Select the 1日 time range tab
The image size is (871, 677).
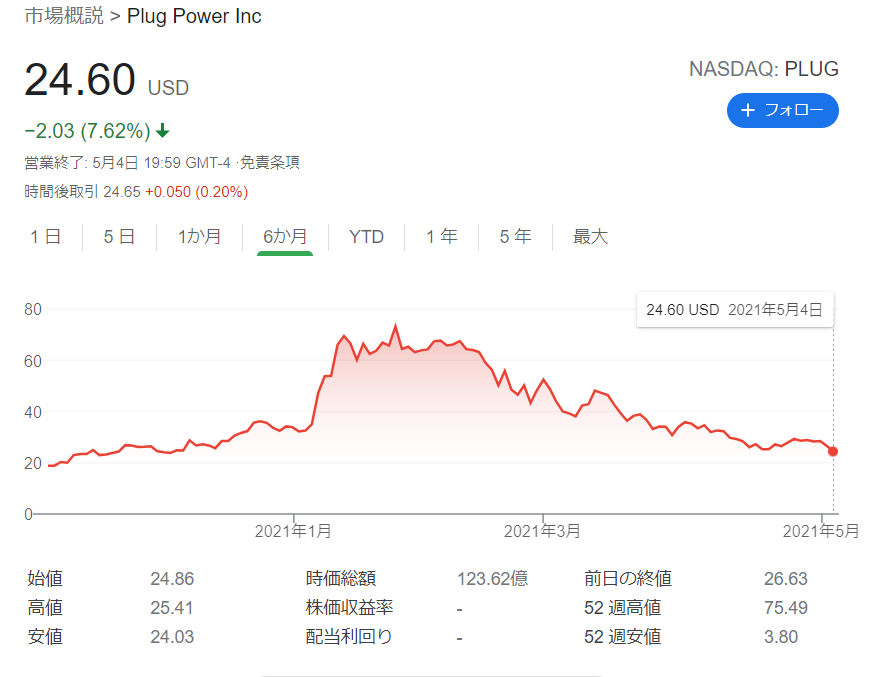(46, 237)
